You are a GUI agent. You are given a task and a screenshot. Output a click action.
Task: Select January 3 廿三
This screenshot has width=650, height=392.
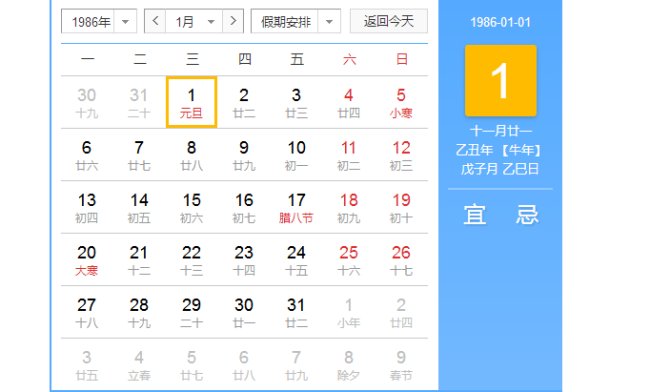(x=296, y=102)
